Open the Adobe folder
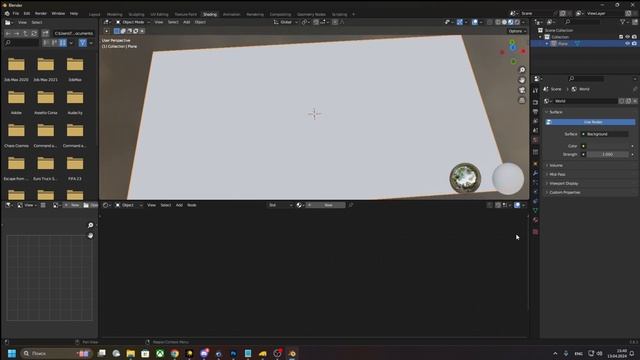This screenshot has width=640, height=360. coord(16,102)
